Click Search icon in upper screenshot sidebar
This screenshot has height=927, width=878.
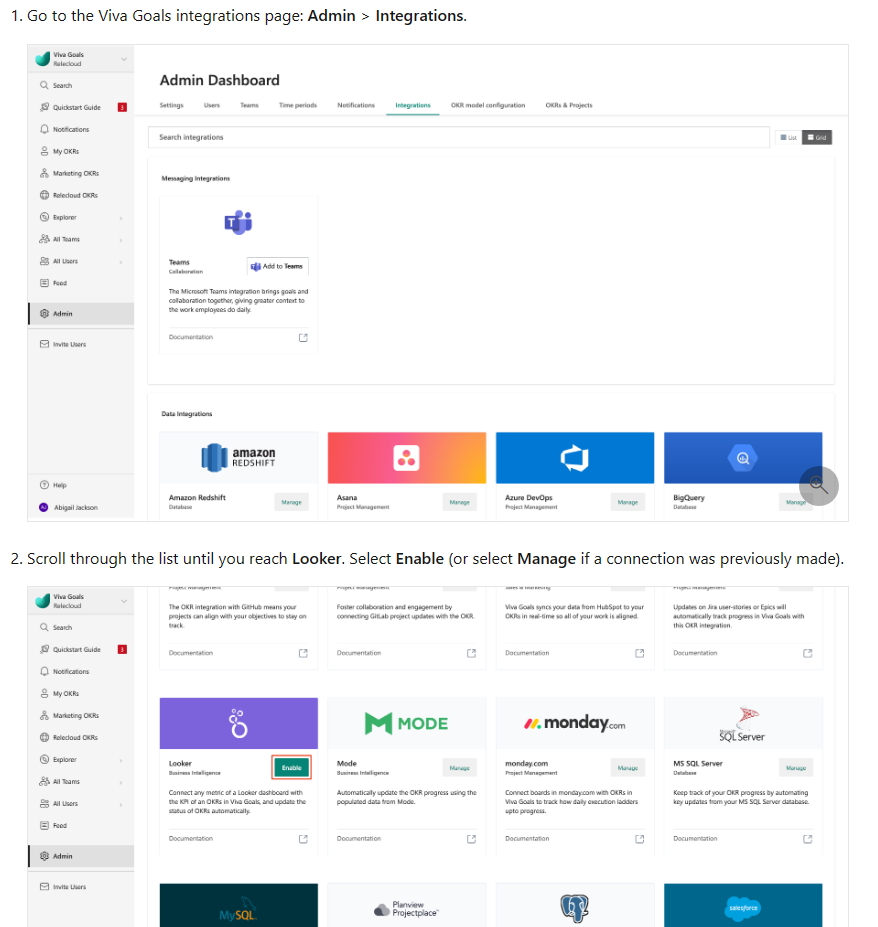(44, 85)
